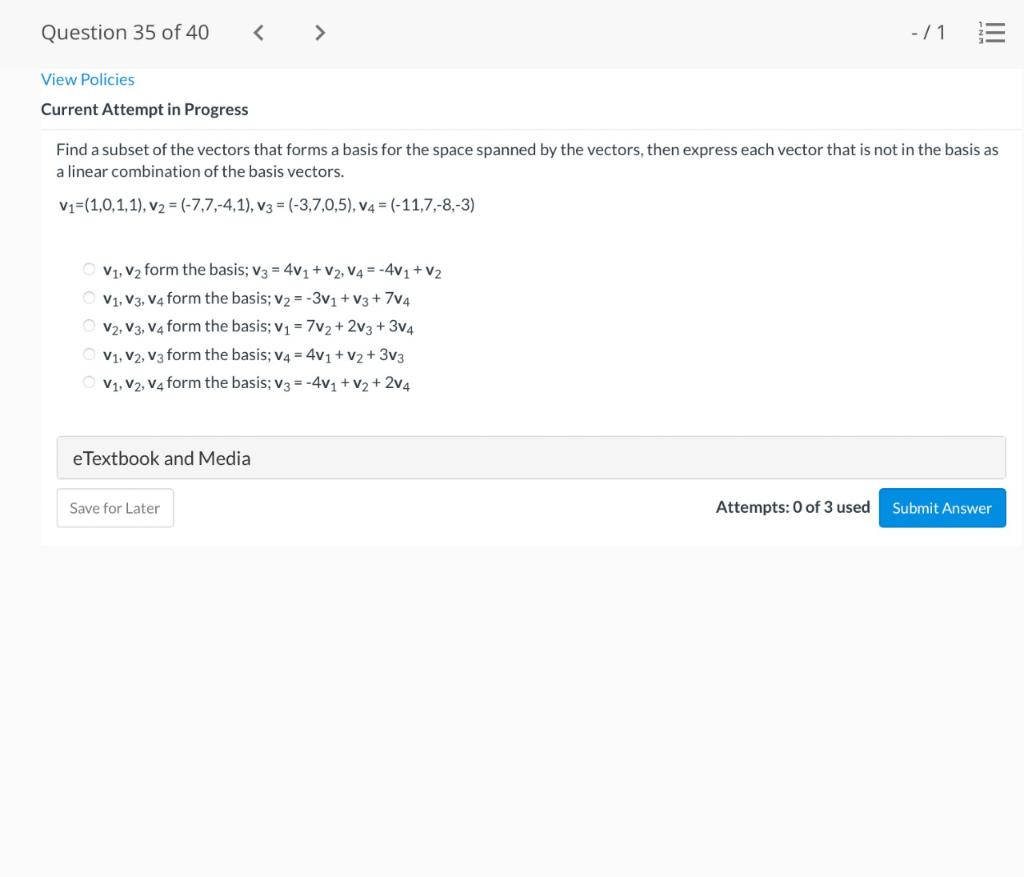Open the question list icon at top right
The image size is (1024, 877).
[991, 32]
